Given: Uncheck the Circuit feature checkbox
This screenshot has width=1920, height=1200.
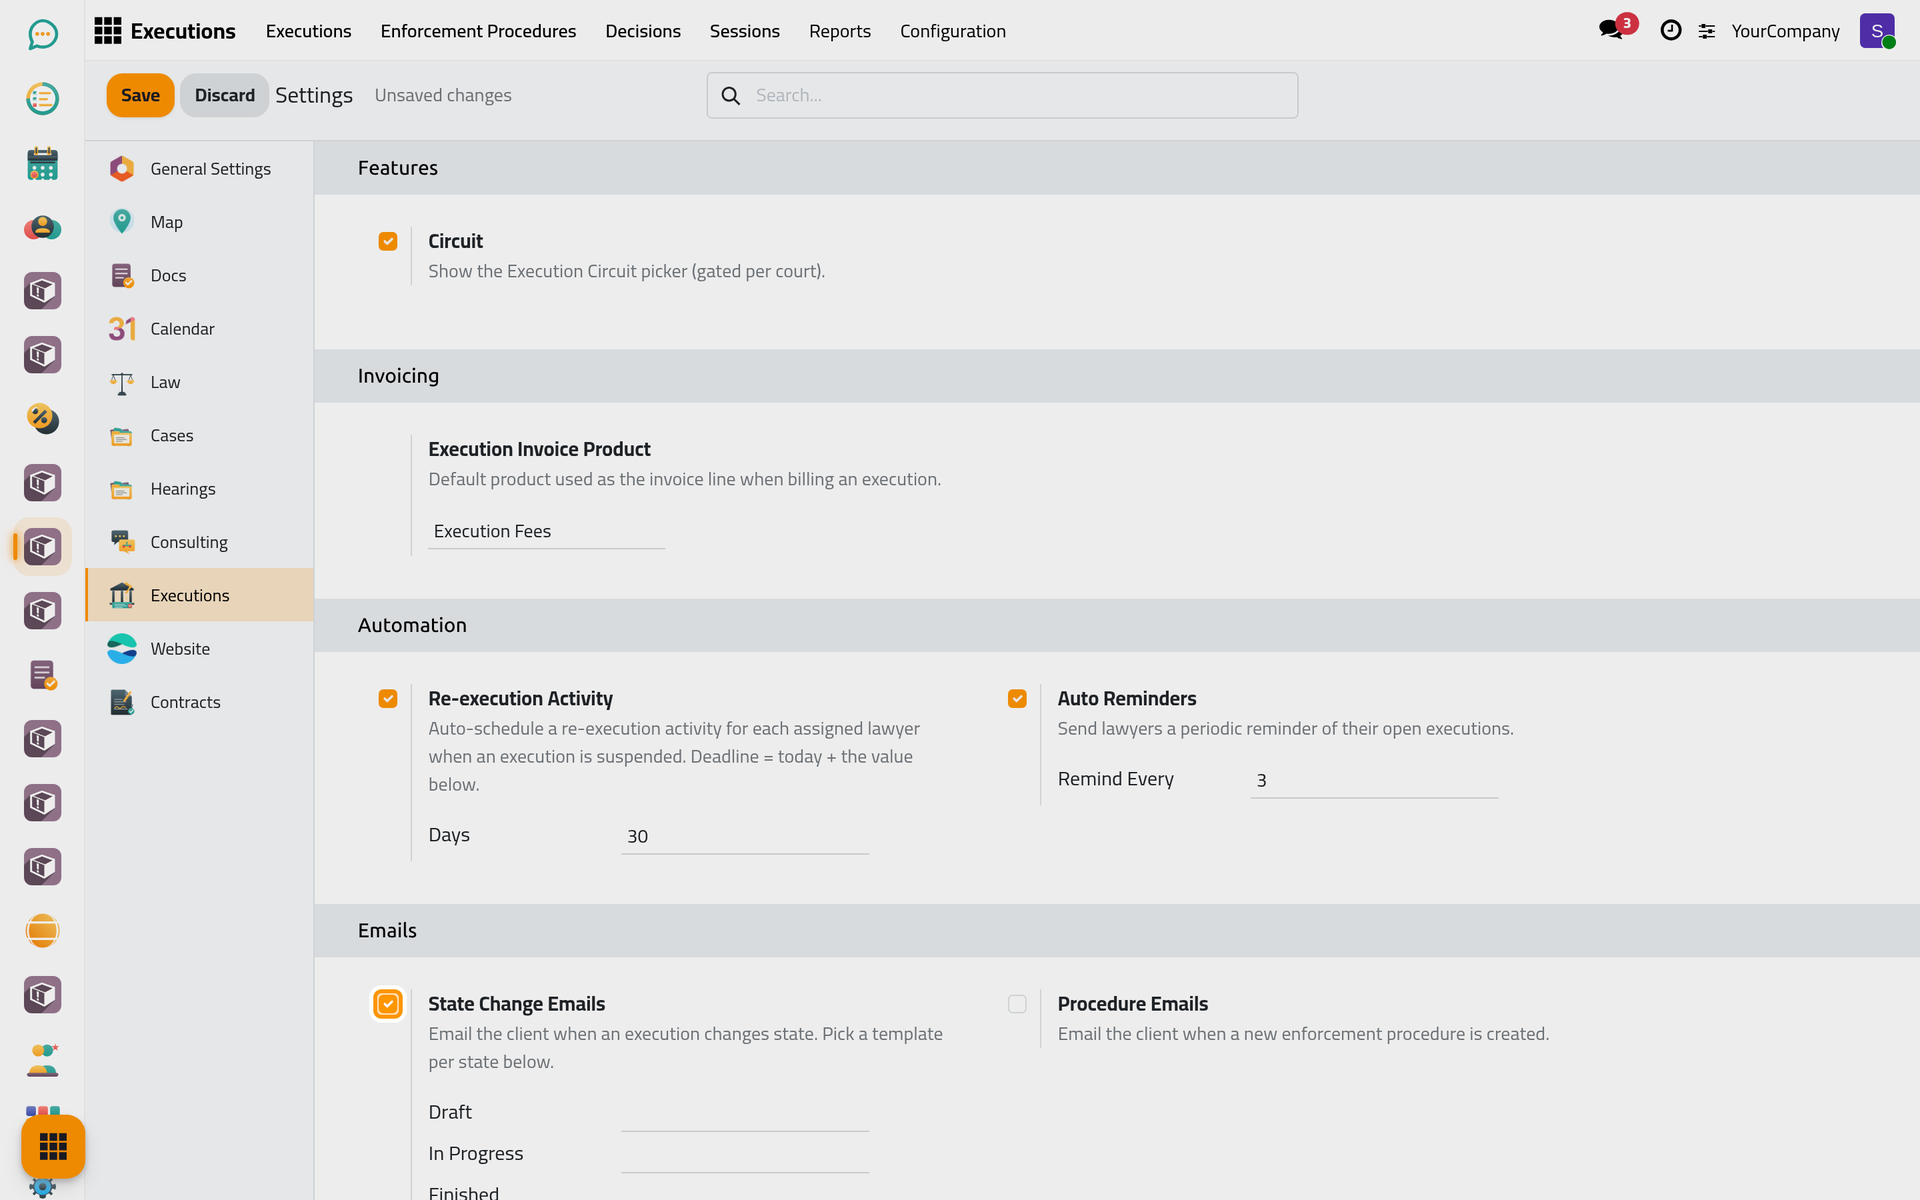Looking at the screenshot, I should pos(388,241).
